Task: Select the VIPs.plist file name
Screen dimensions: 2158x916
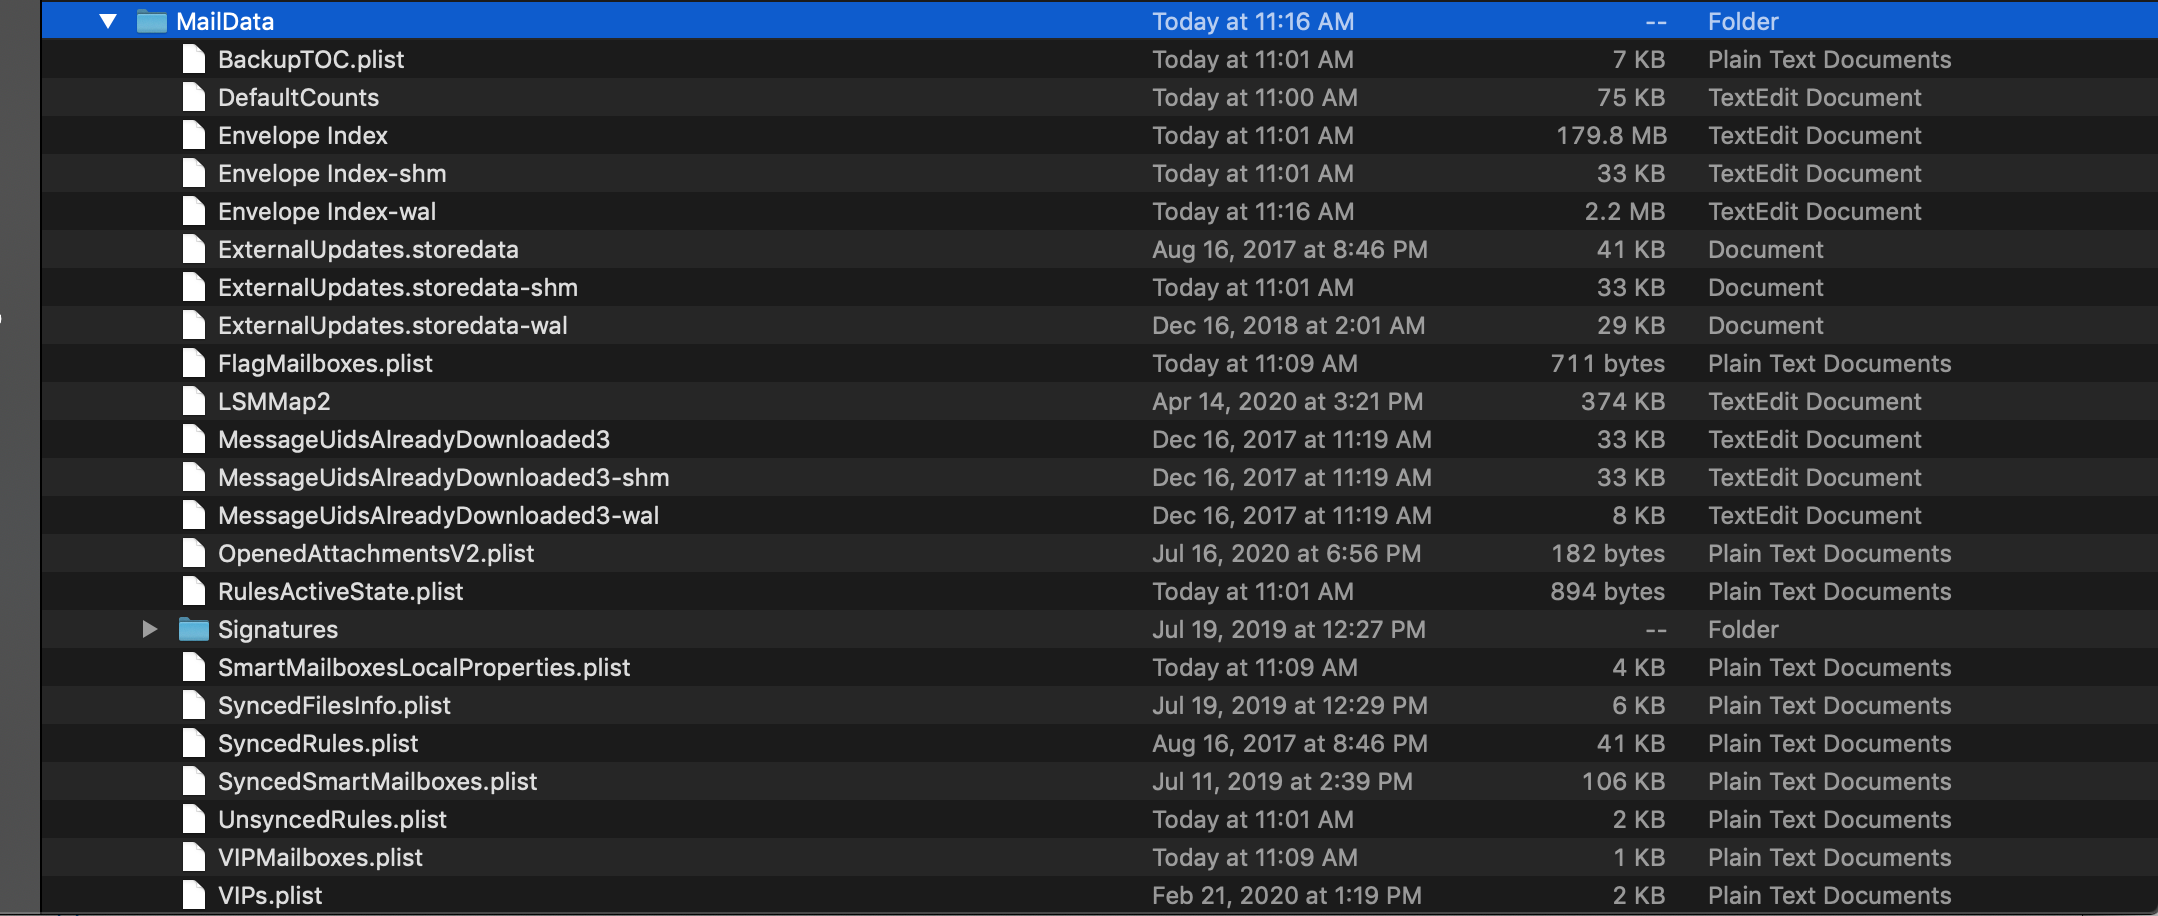Action: [x=270, y=895]
